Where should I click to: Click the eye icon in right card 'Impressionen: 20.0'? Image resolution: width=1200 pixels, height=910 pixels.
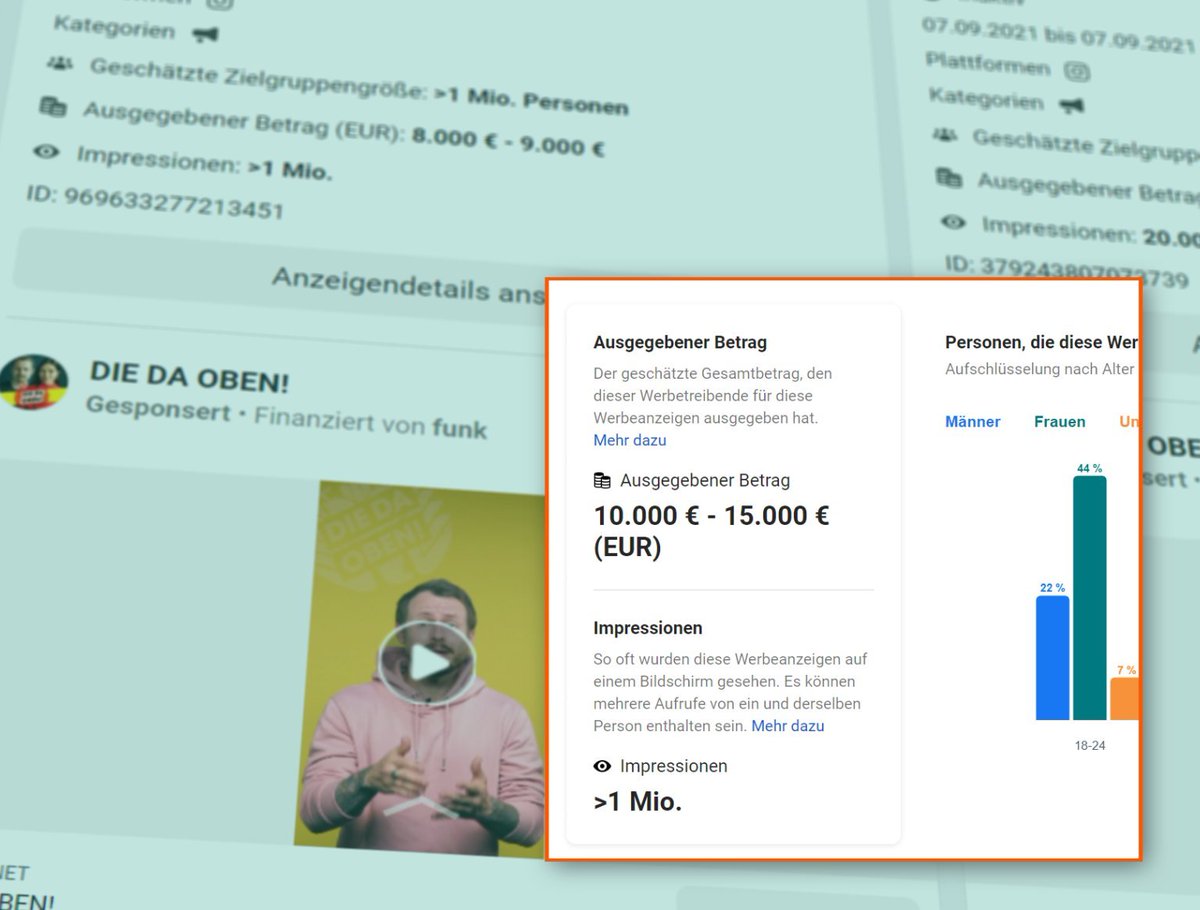pyautogui.click(x=954, y=223)
